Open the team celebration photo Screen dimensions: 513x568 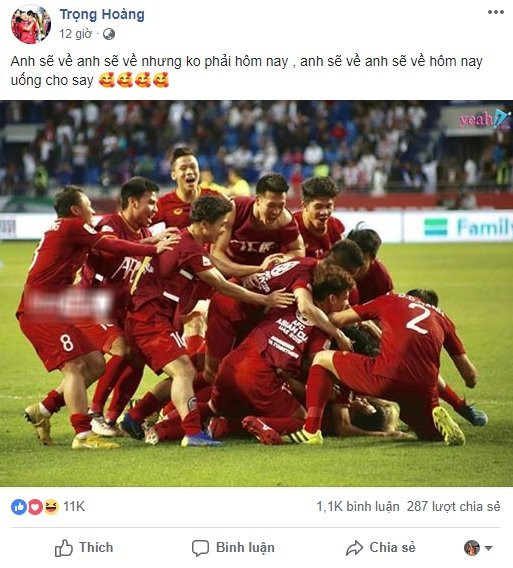(256, 293)
